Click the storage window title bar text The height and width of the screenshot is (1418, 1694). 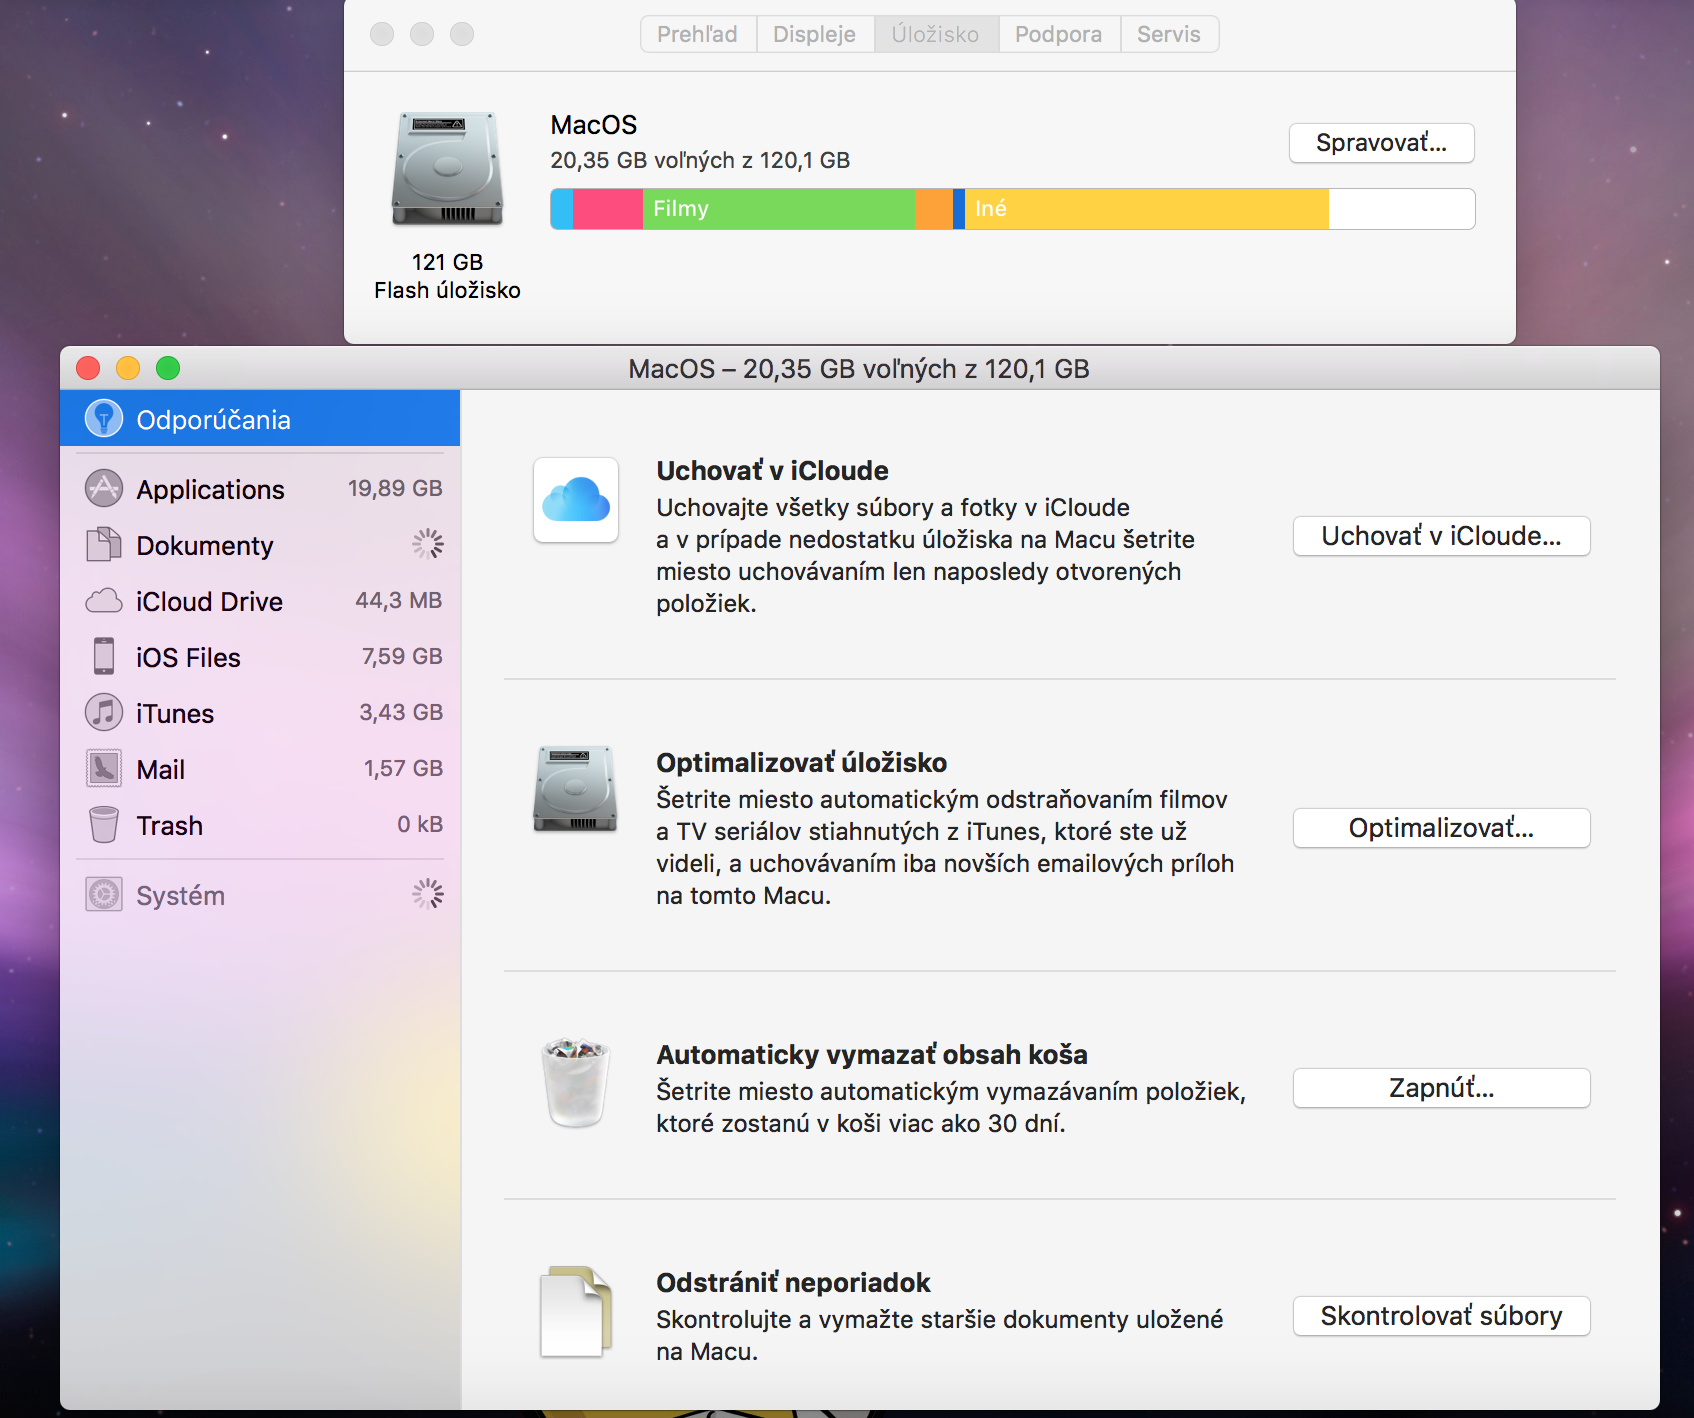(859, 369)
